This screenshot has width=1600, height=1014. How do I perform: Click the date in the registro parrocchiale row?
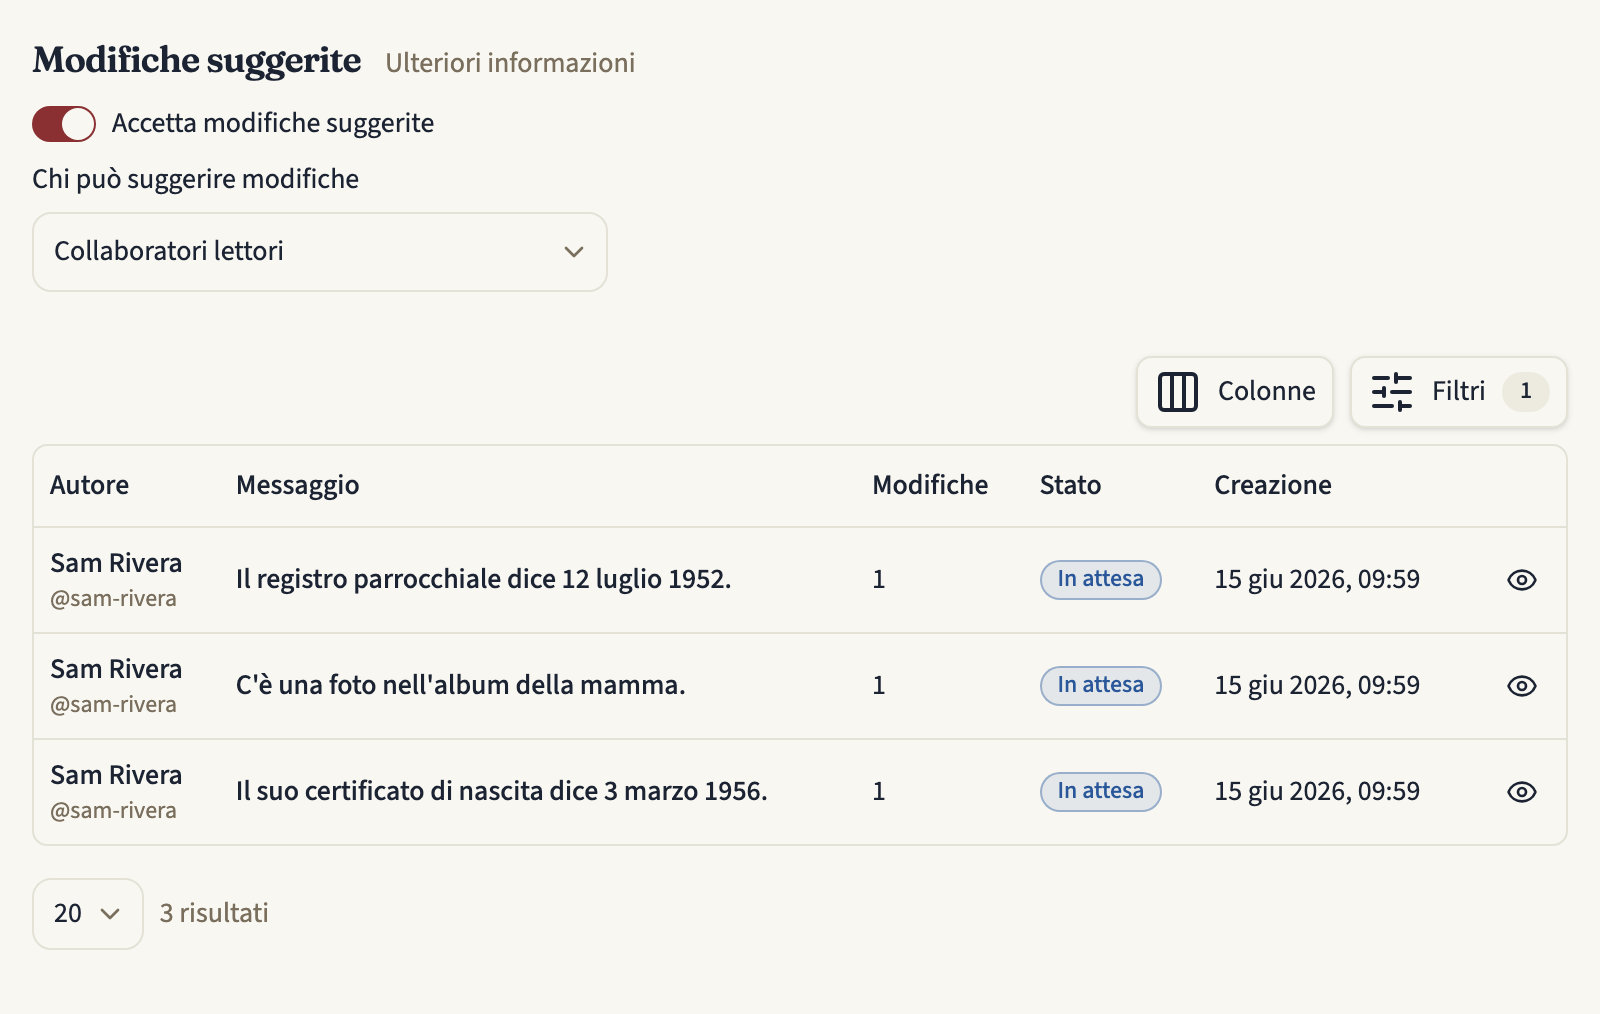click(1317, 580)
